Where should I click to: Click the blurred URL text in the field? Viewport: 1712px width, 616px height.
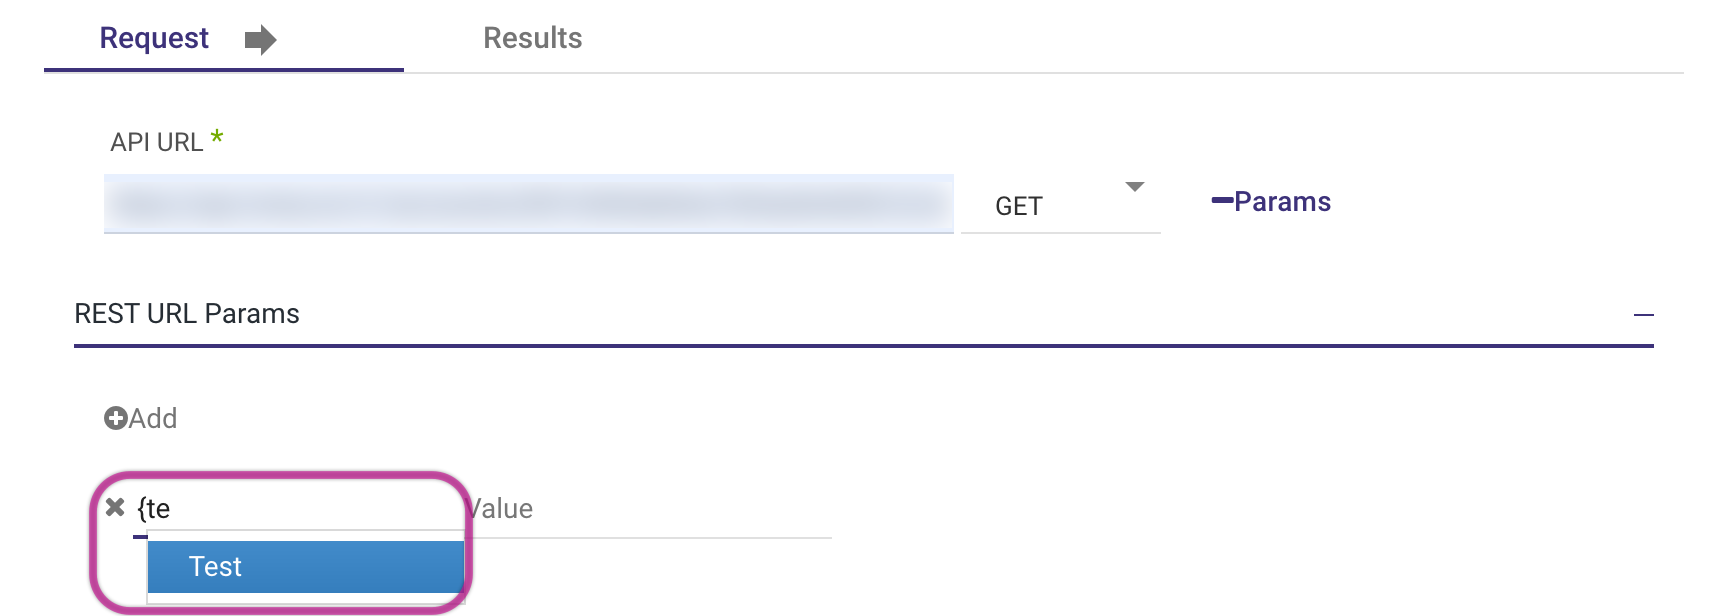click(528, 205)
